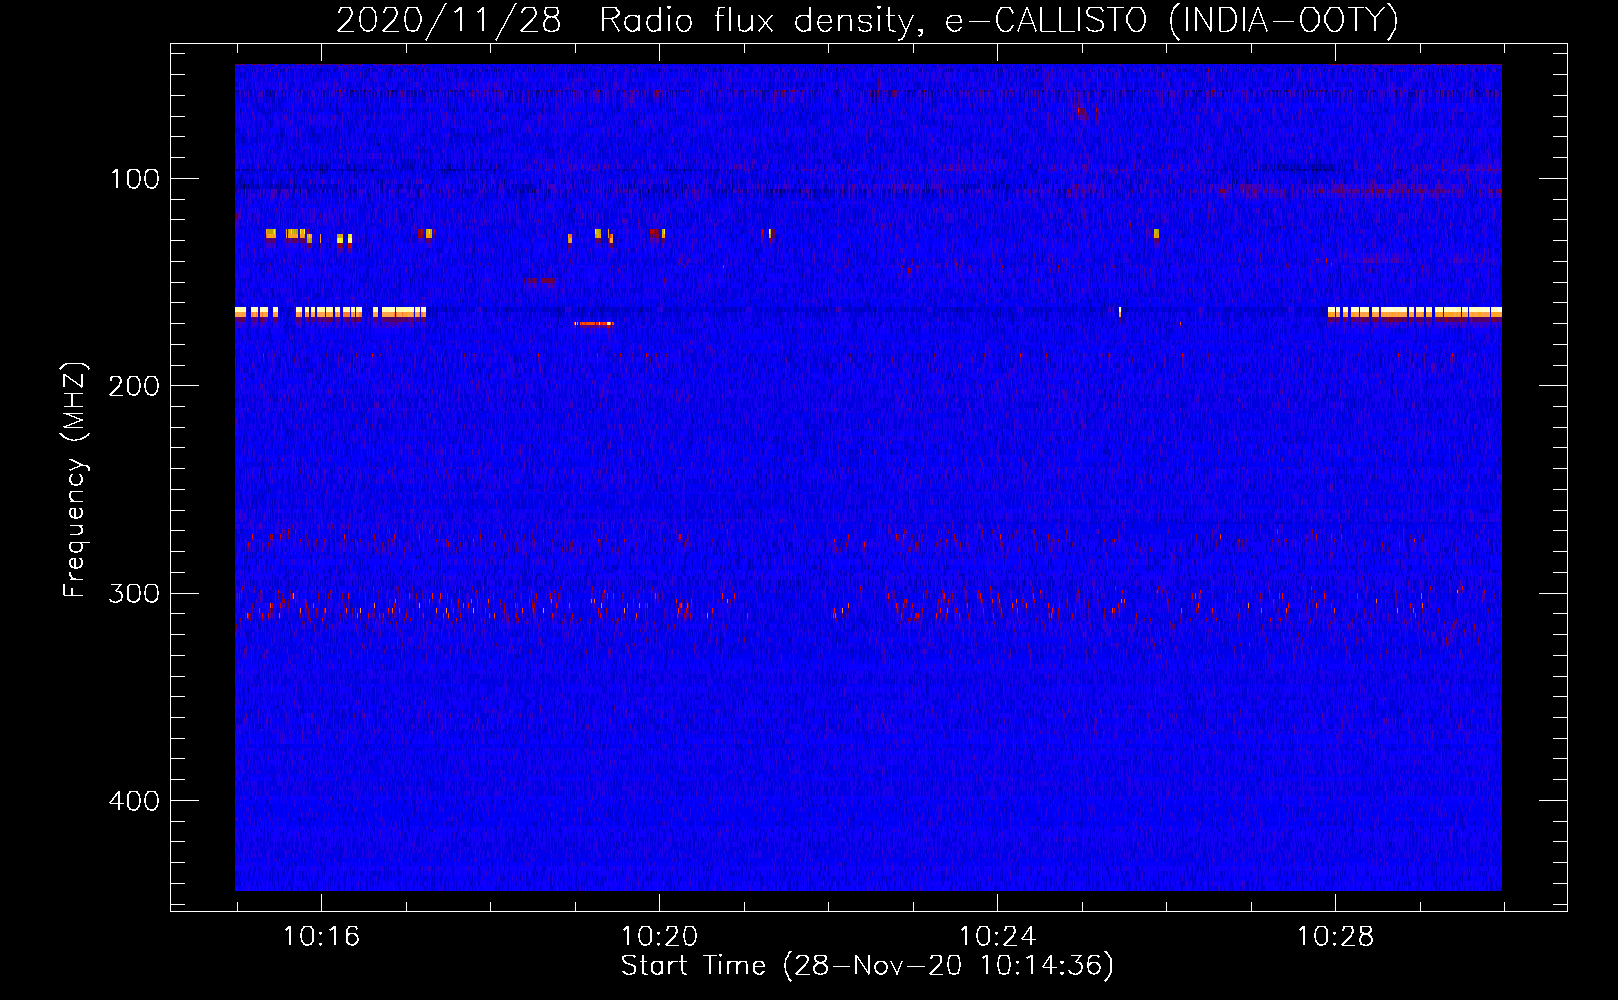Click the 'Frequency (MHZ)' y-axis label
This screenshot has height=1000, width=1618.
pyautogui.click(x=75, y=479)
